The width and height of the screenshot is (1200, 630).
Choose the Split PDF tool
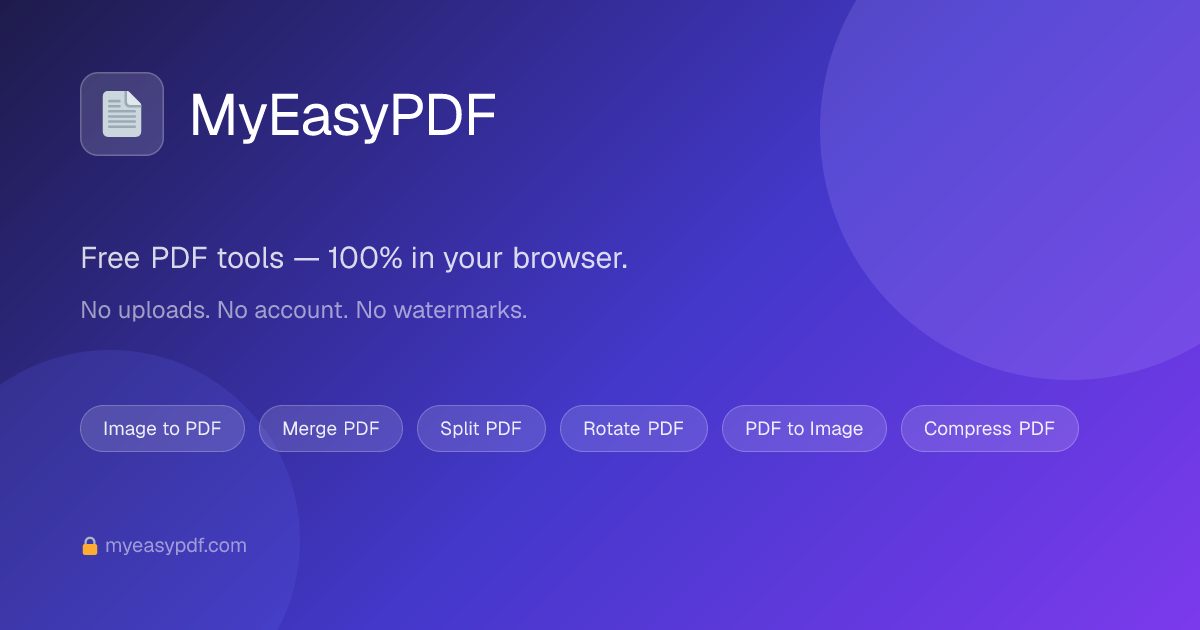(481, 428)
